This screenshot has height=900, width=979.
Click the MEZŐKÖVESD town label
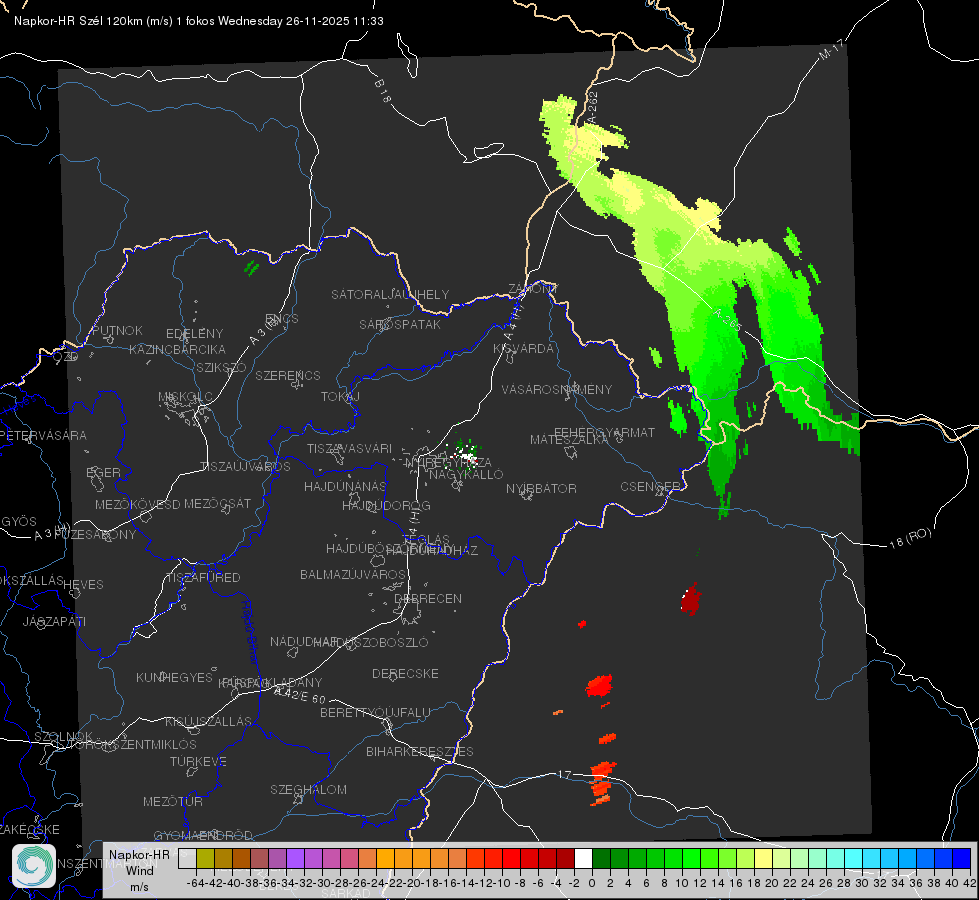click(137, 504)
